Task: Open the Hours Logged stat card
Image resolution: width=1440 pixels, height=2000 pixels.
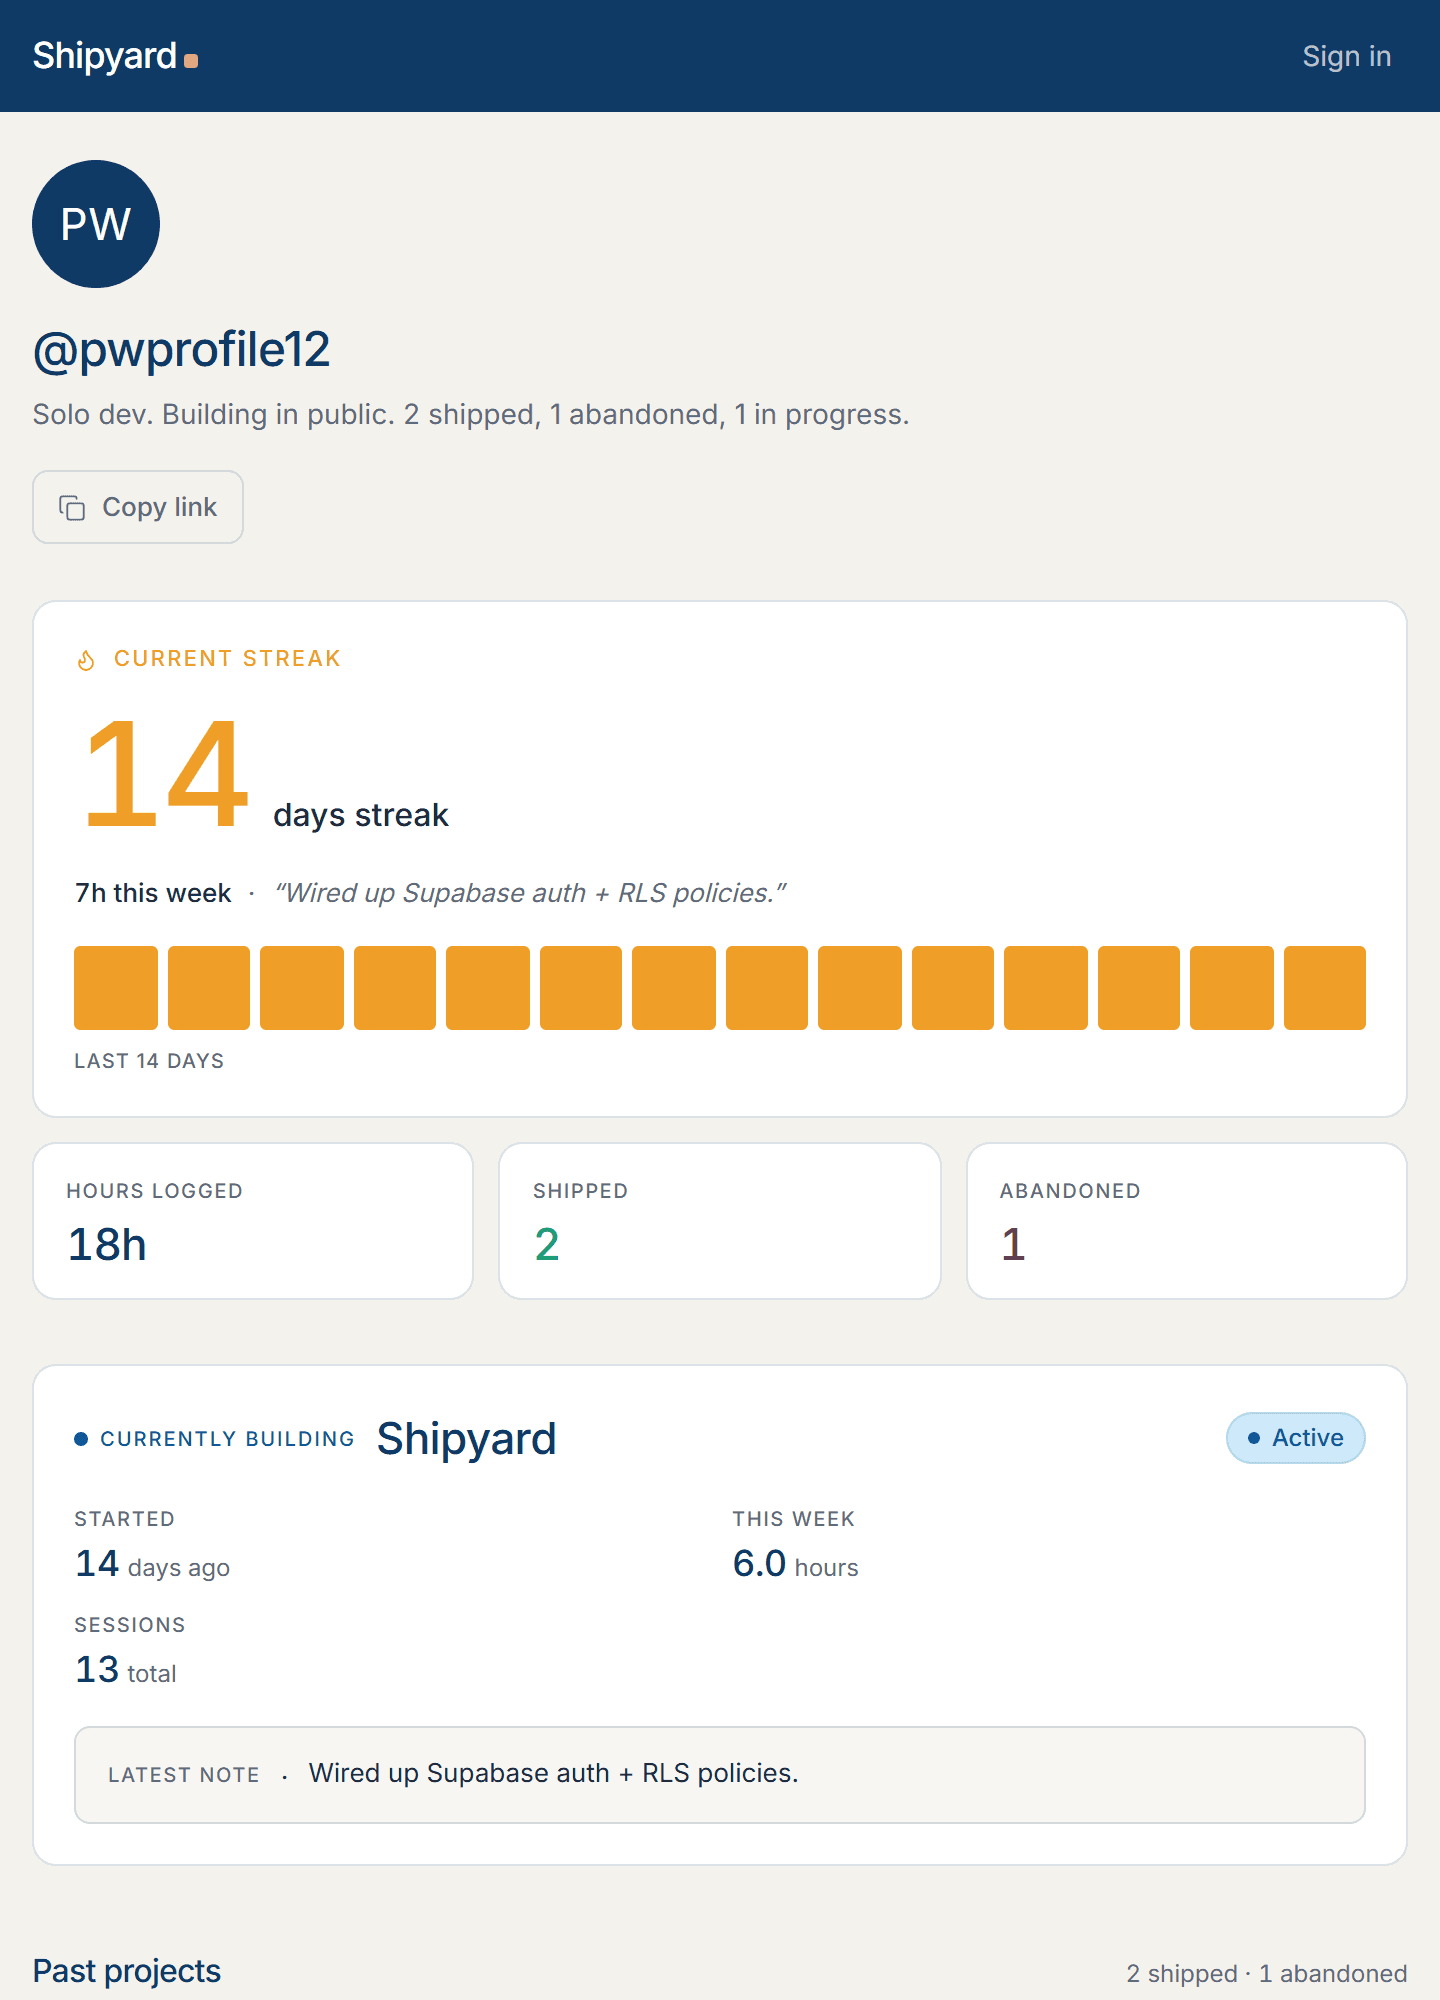Action: tap(253, 1221)
